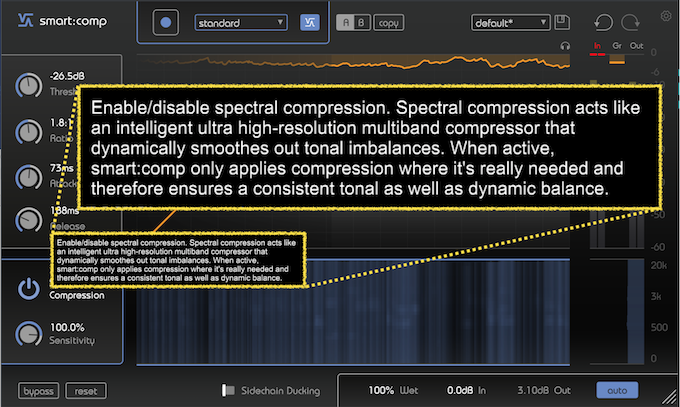Image resolution: width=680 pixels, height=407 pixels.
Task: Undo the last change
Action: pos(603,22)
